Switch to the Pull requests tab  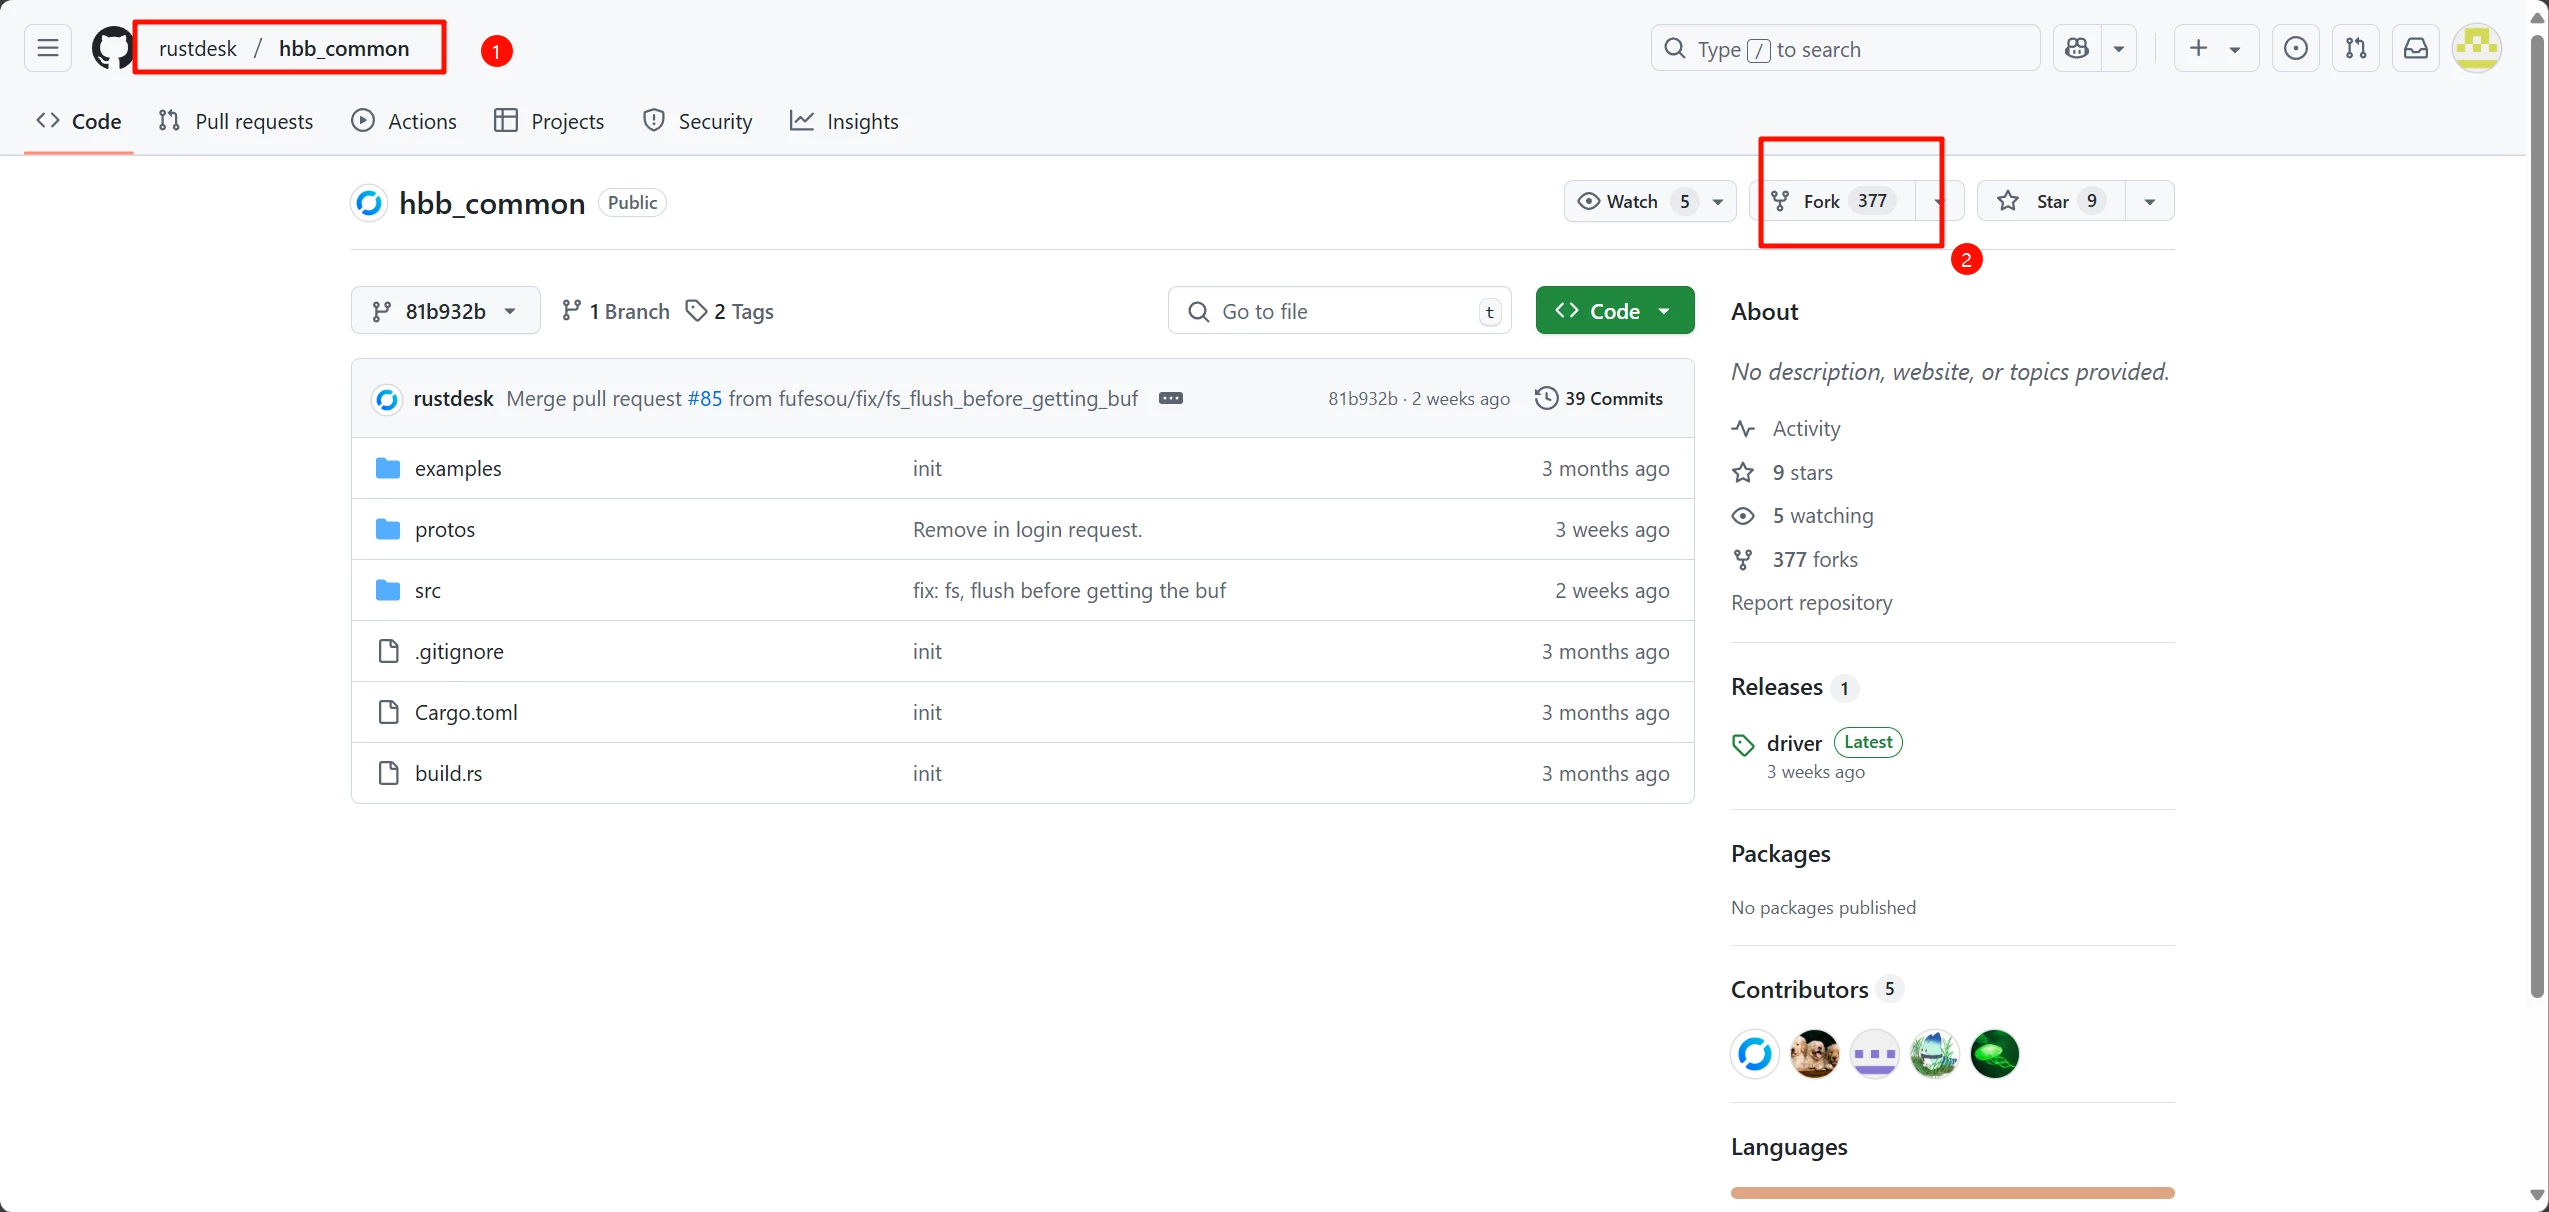(x=236, y=121)
